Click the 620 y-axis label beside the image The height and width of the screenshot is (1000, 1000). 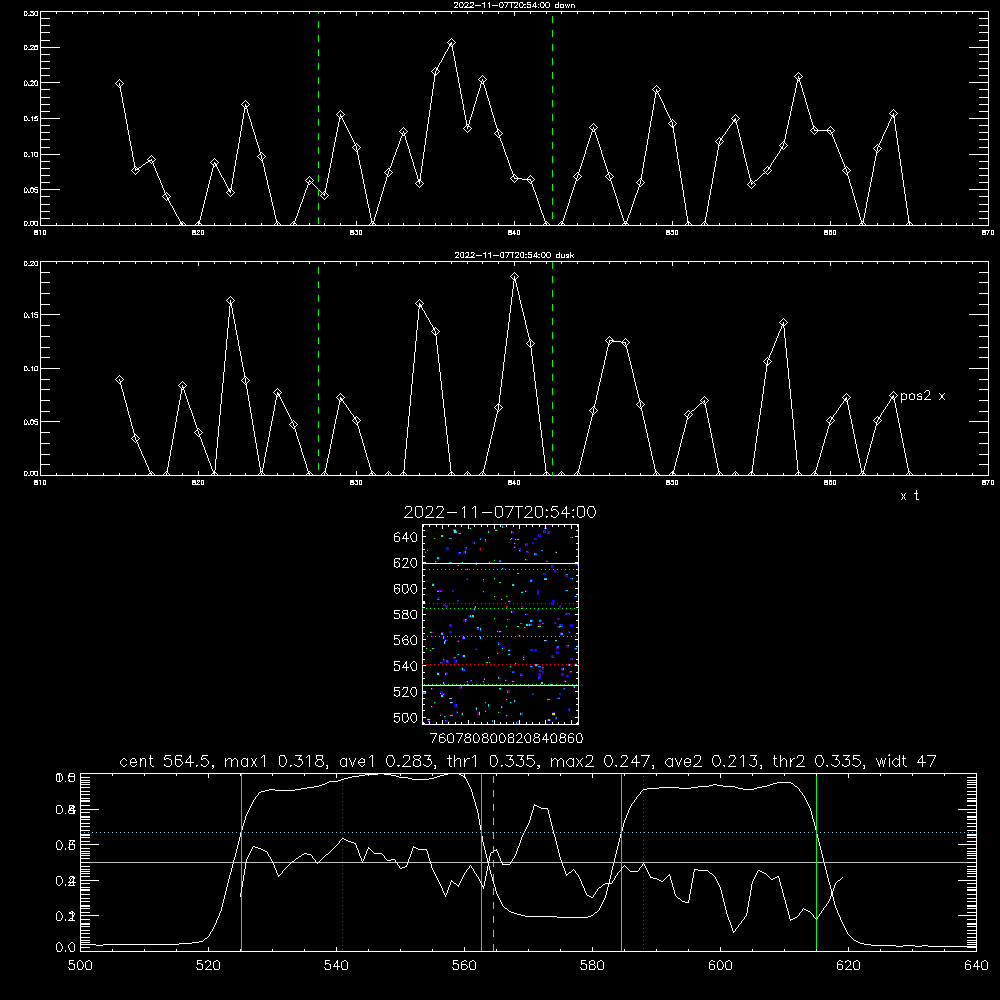click(406, 563)
